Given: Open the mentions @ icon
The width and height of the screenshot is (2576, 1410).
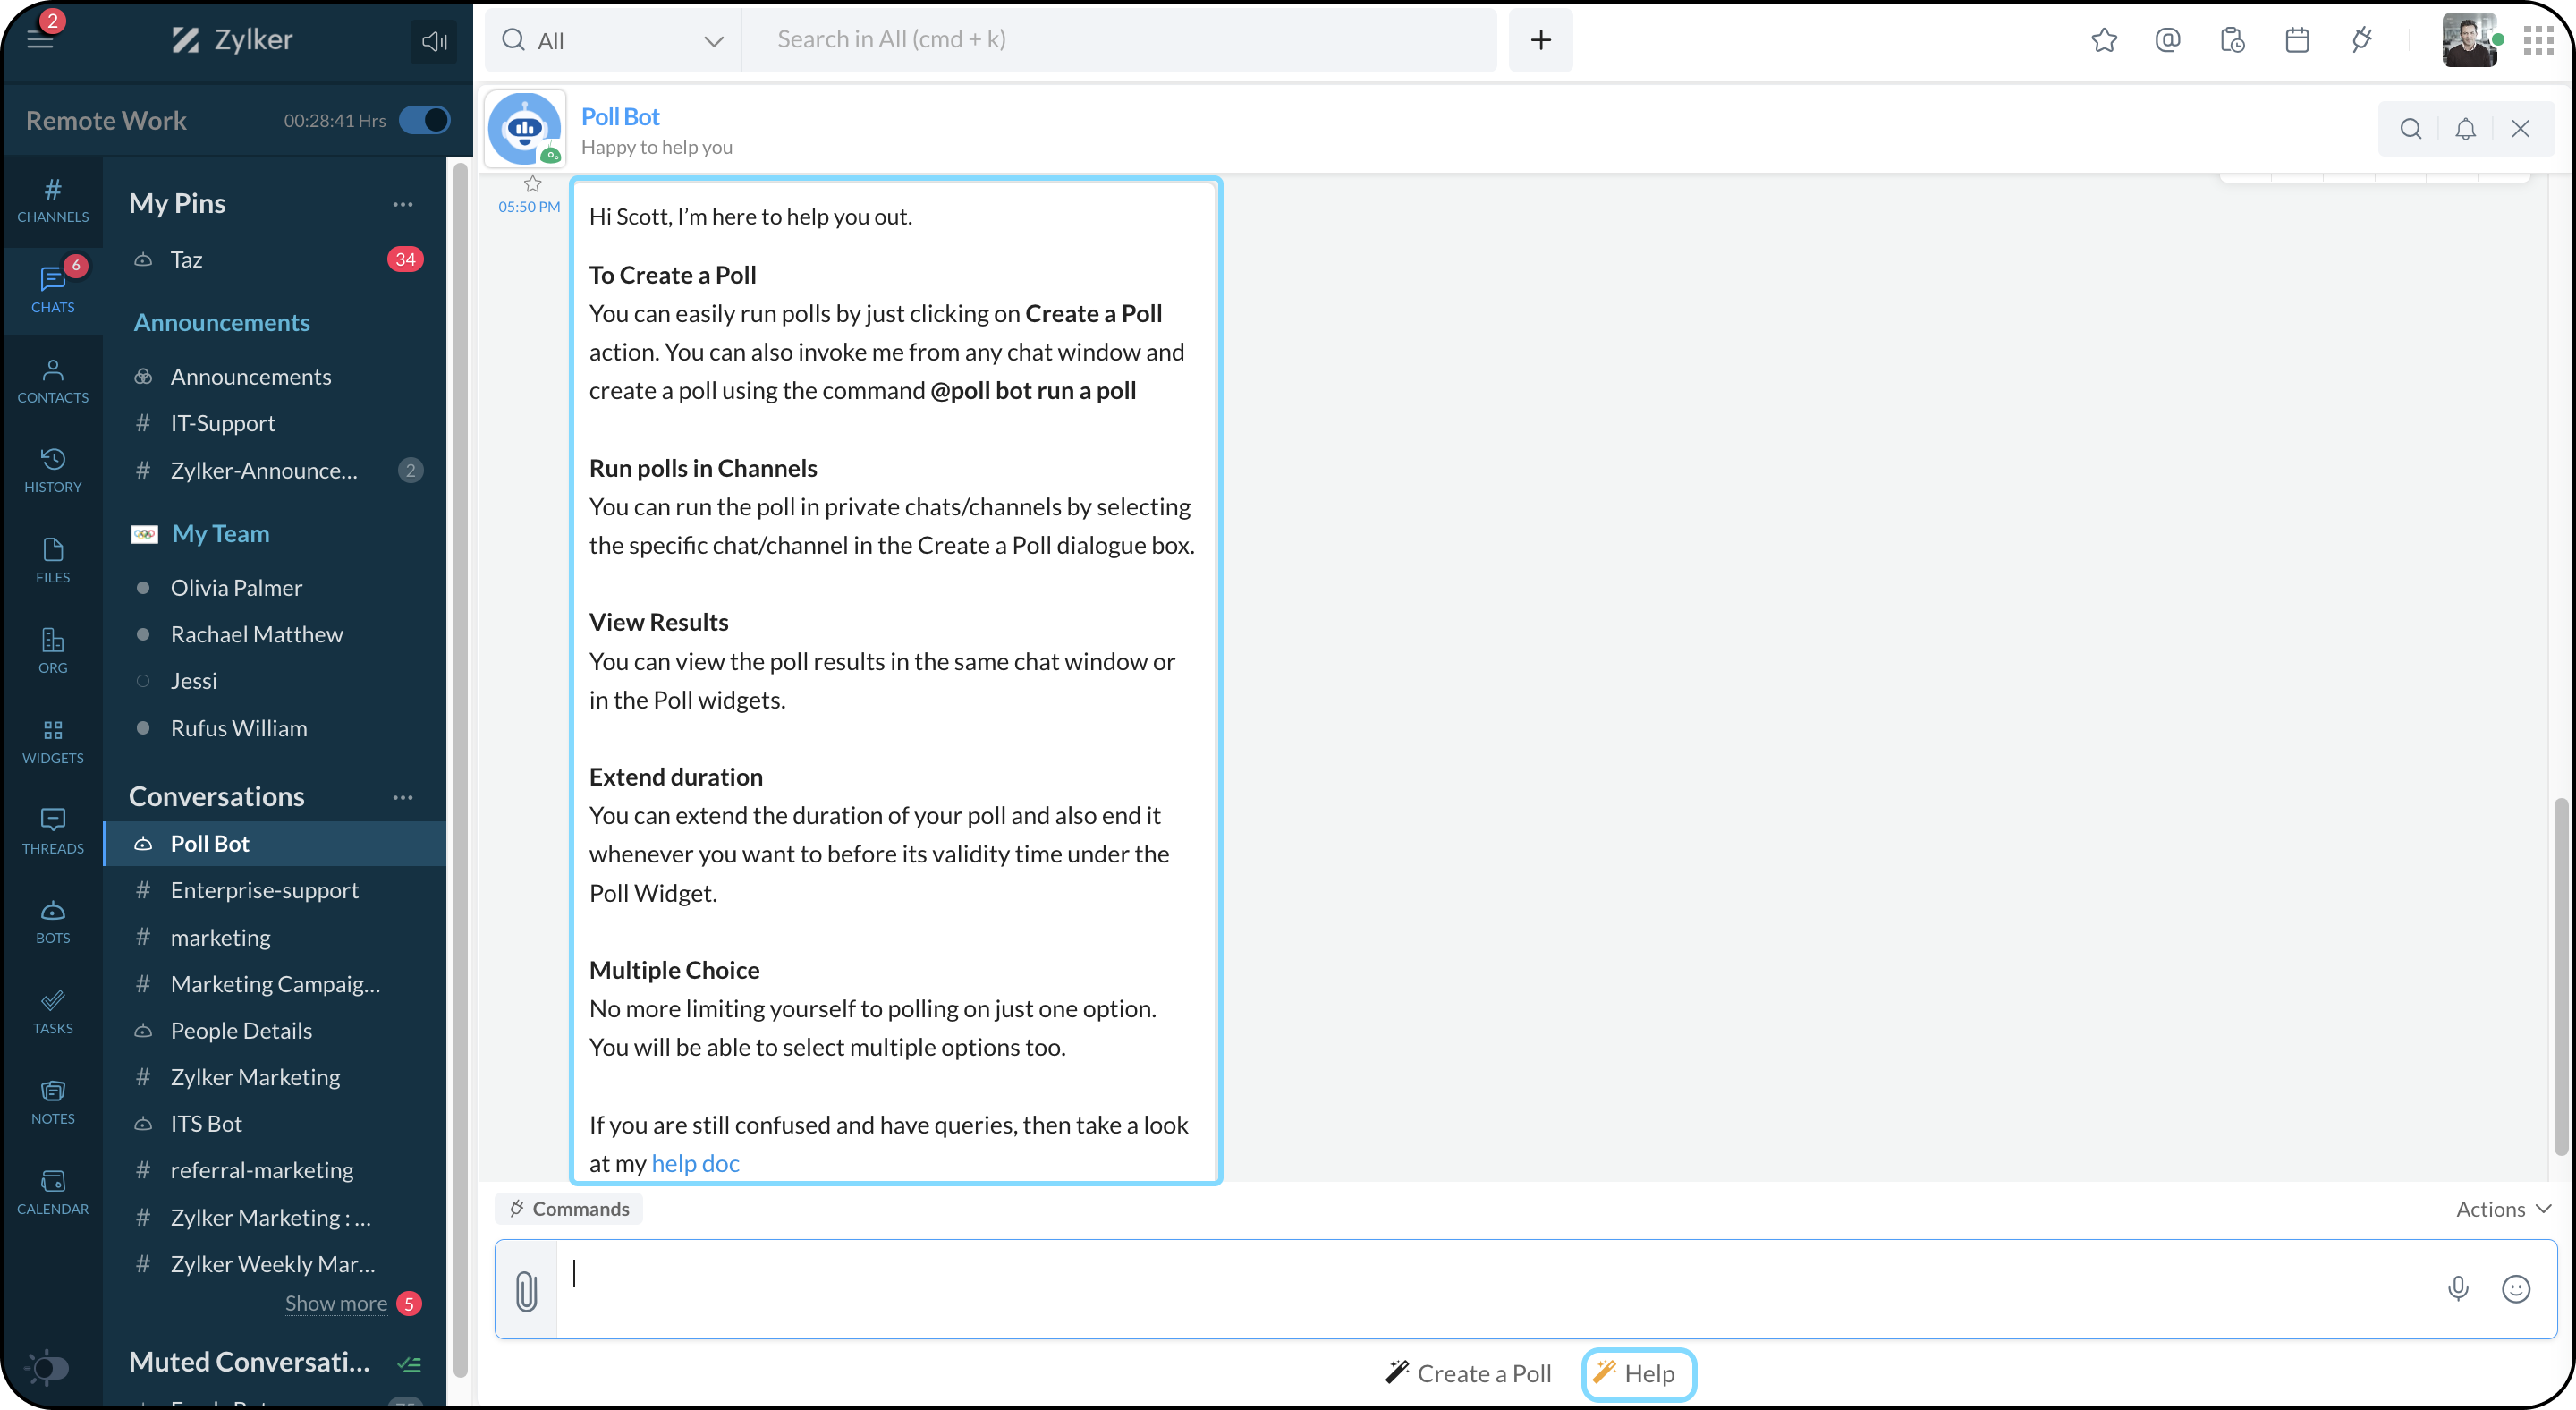Looking at the screenshot, I should [x=2167, y=40].
